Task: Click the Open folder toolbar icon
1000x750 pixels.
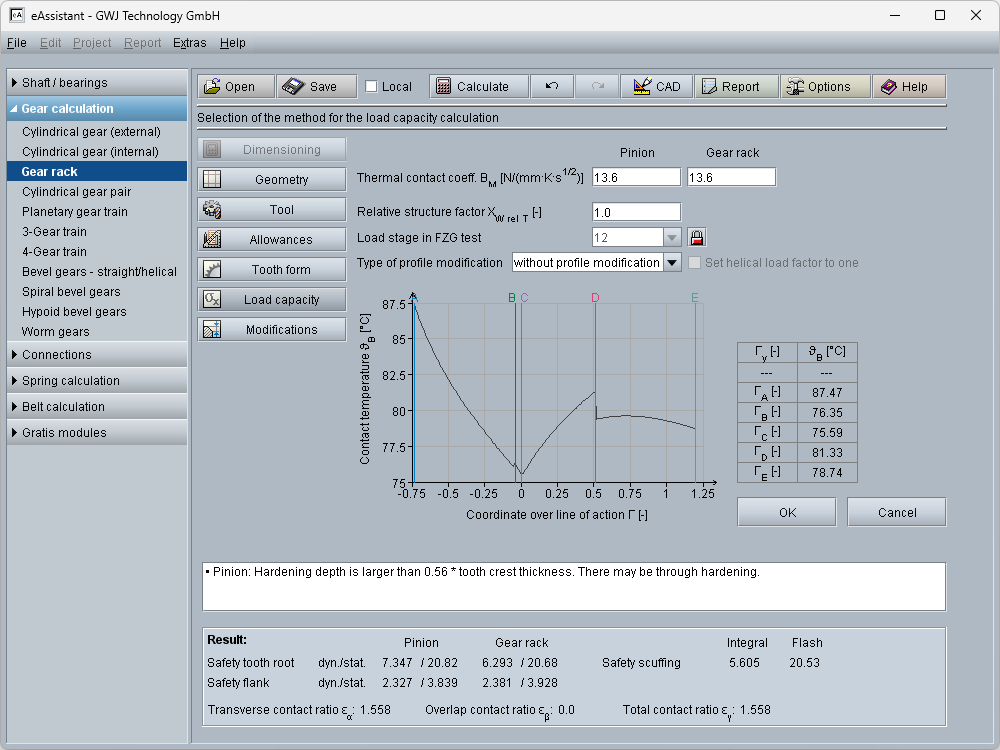Action: pyautogui.click(x=212, y=87)
